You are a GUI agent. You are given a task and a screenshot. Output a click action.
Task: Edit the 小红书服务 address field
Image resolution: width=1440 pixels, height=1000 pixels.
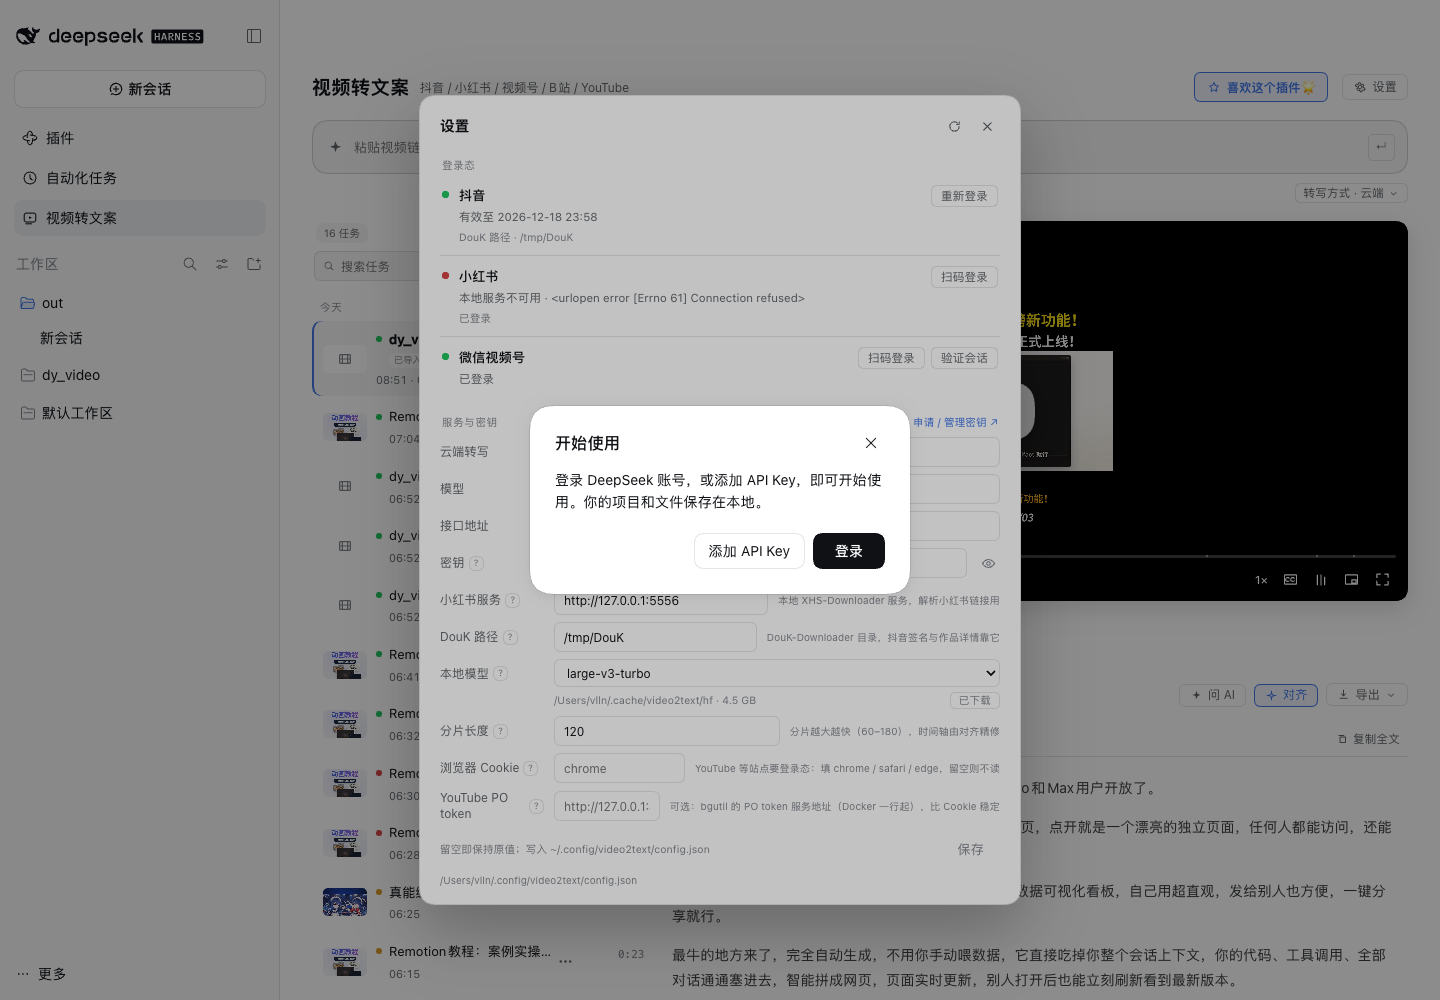pos(661,601)
